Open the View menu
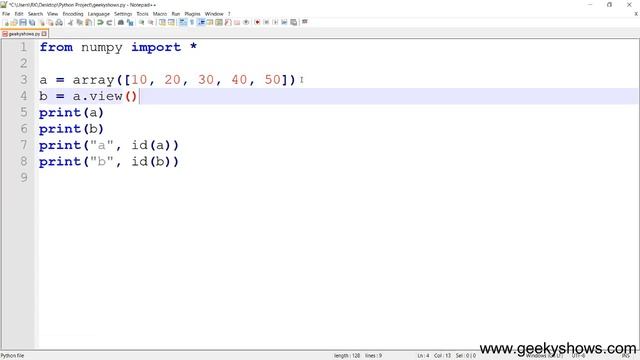This screenshot has height=360, width=640. tap(52, 14)
